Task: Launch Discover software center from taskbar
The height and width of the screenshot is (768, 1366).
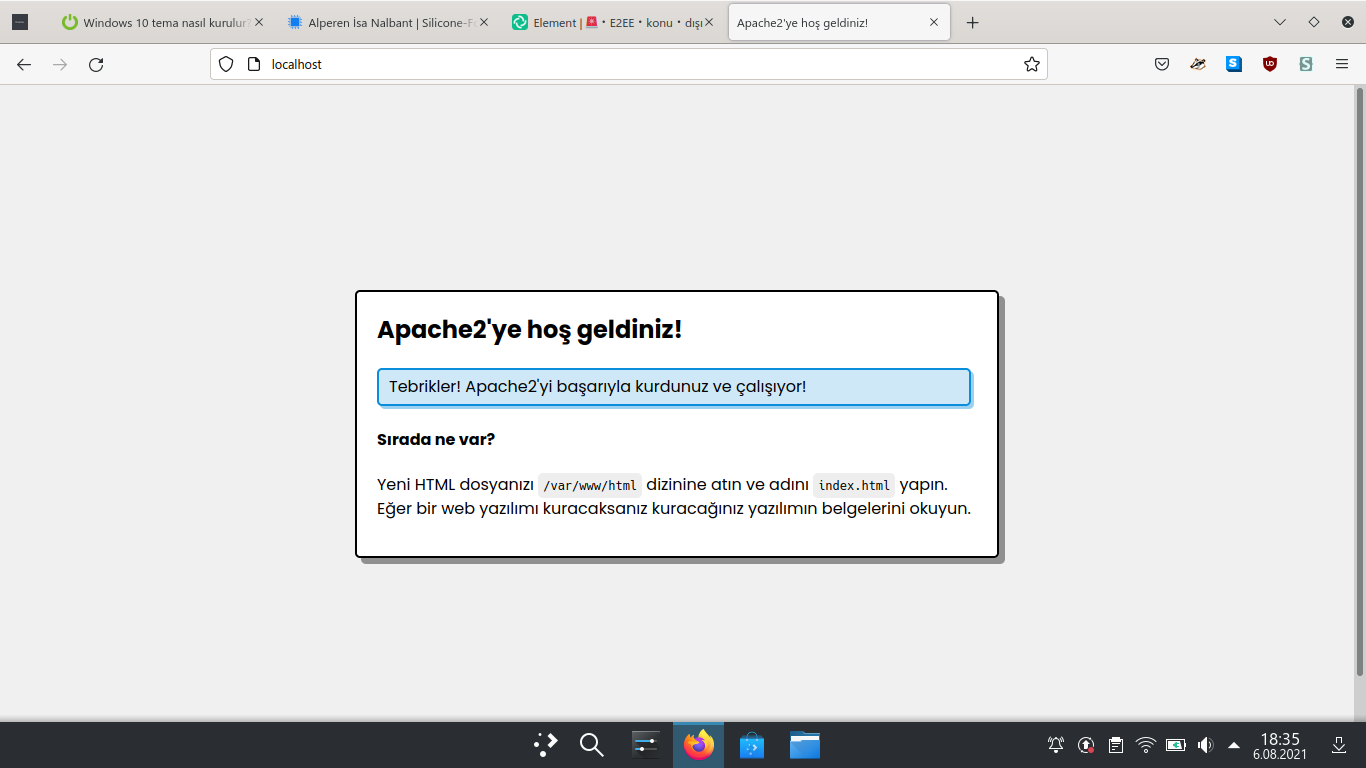Action: coord(752,745)
